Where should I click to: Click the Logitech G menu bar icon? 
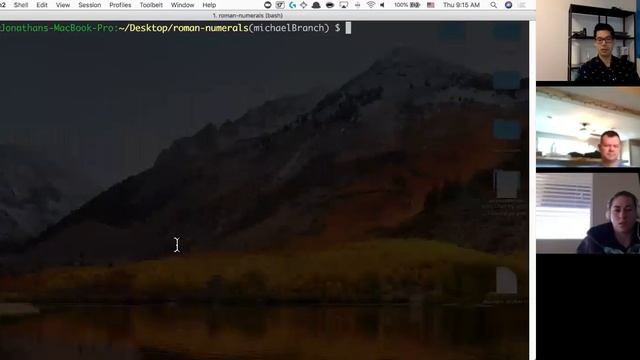tap(292, 5)
